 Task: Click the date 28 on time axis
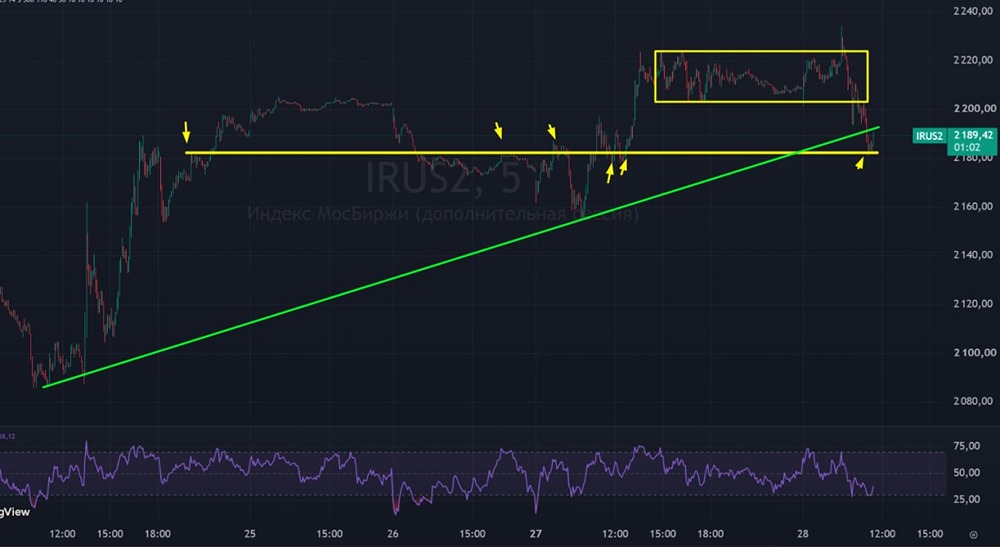click(803, 534)
